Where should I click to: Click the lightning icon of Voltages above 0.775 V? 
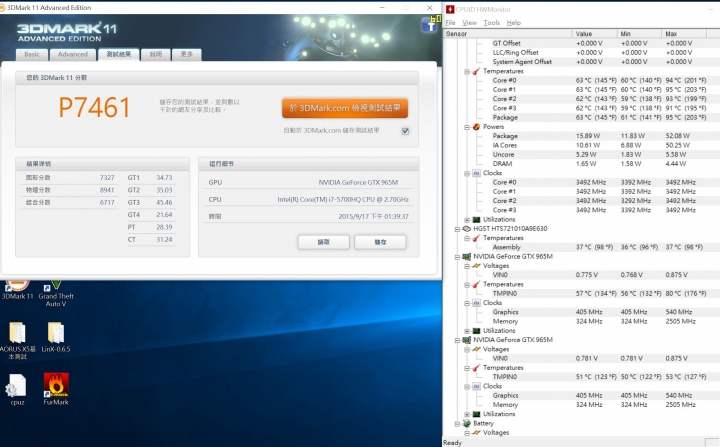[x=476, y=266]
